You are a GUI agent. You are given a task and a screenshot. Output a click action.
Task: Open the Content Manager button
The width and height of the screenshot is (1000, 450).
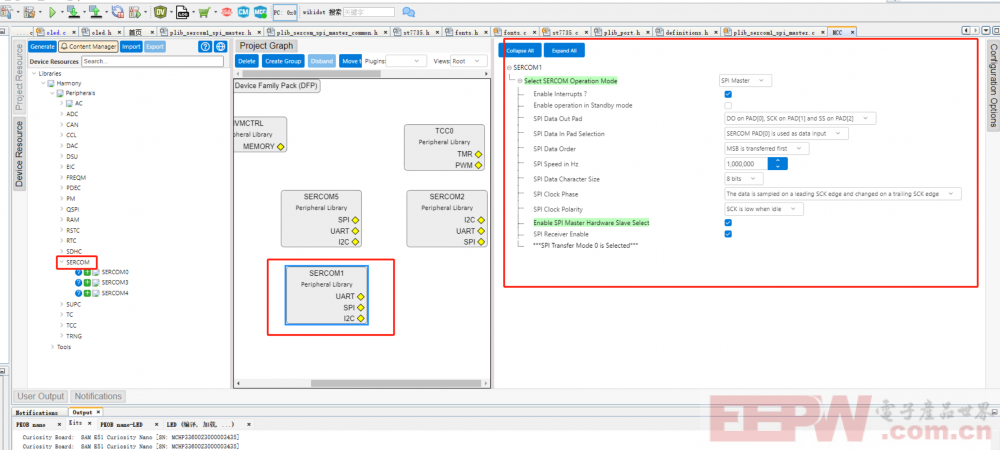pyautogui.click(x=89, y=47)
